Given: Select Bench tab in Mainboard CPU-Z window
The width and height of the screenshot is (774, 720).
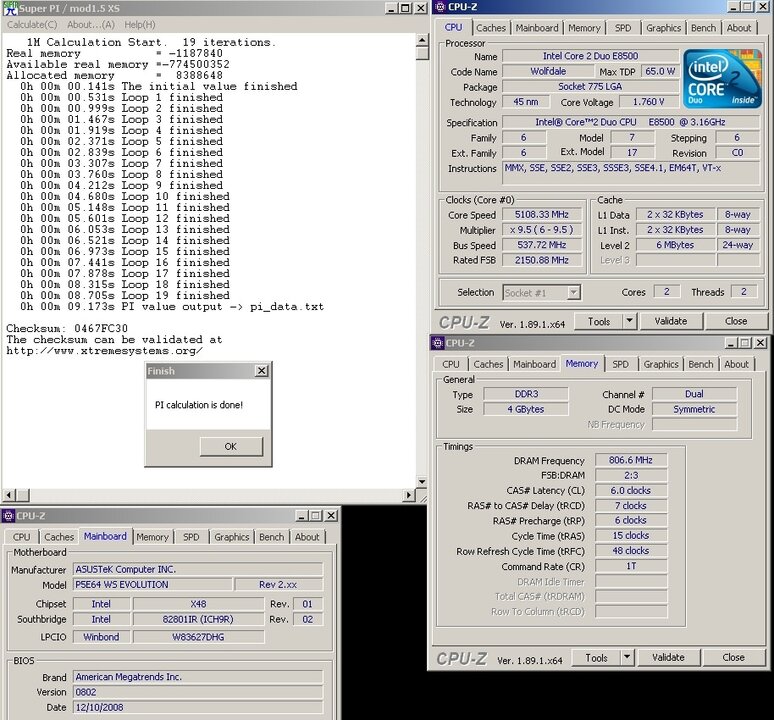Looking at the screenshot, I should 271,537.
